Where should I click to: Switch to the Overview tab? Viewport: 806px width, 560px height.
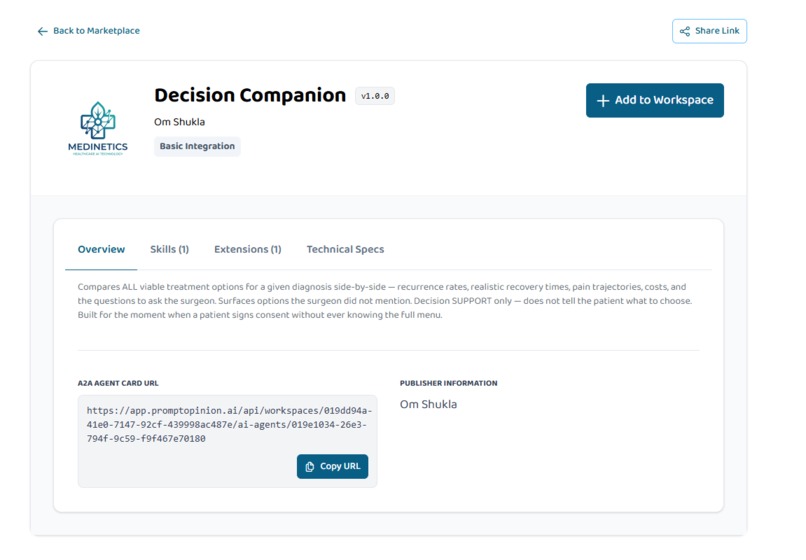(x=101, y=249)
